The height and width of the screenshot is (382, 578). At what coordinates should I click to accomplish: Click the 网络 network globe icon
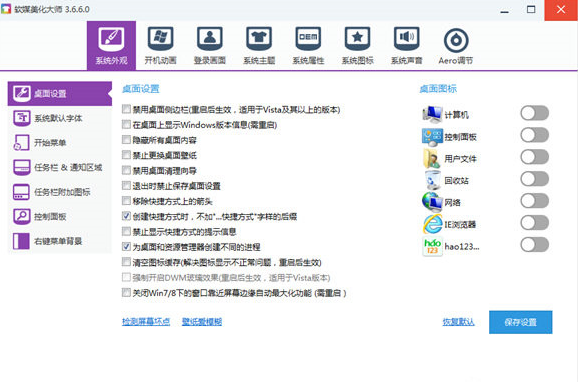pos(432,202)
